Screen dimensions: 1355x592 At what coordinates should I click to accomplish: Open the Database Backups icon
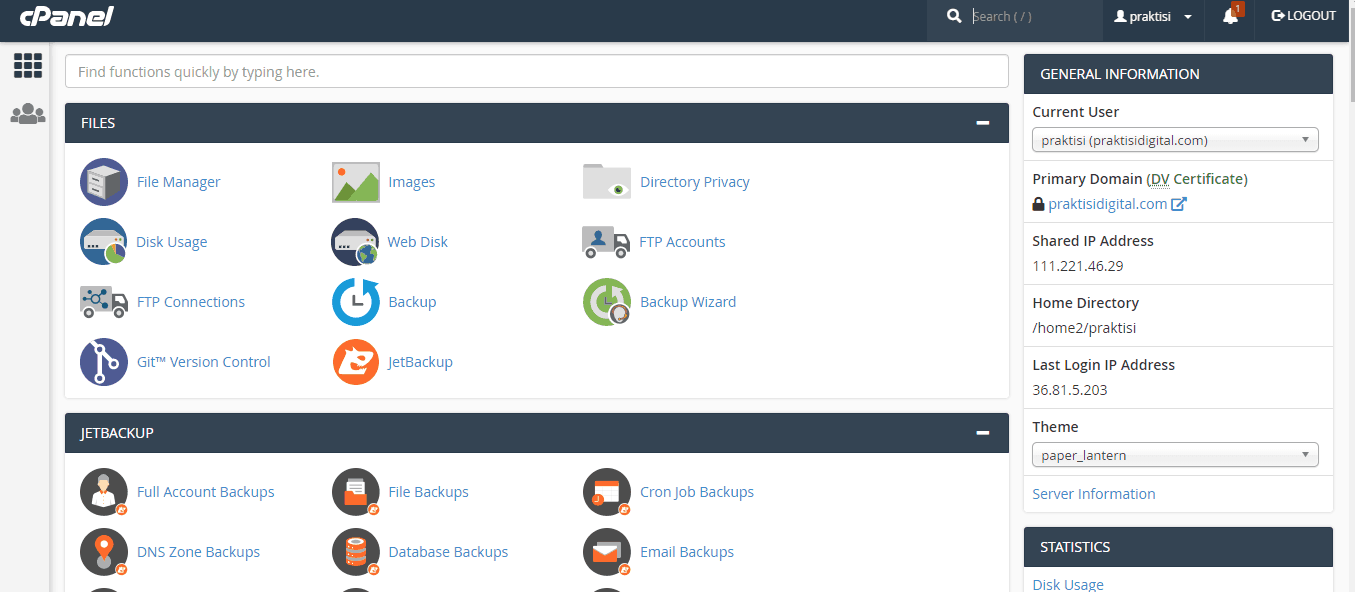pyautogui.click(x=356, y=552)
